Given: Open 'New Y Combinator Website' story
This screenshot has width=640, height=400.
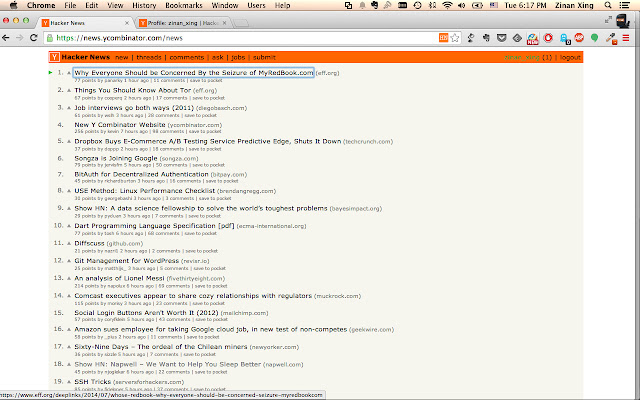Looking at the screenshot, I should point(120,125).
